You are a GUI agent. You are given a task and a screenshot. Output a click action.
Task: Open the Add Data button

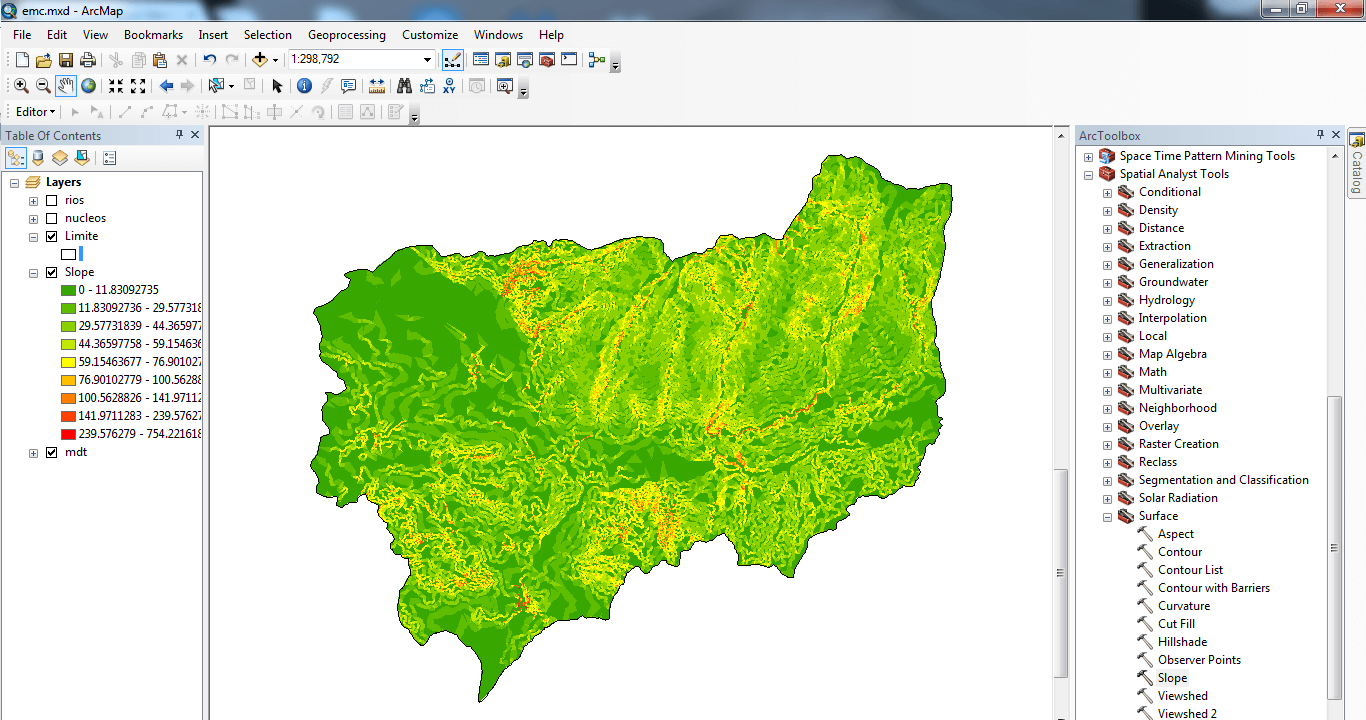tap(260, 60)
